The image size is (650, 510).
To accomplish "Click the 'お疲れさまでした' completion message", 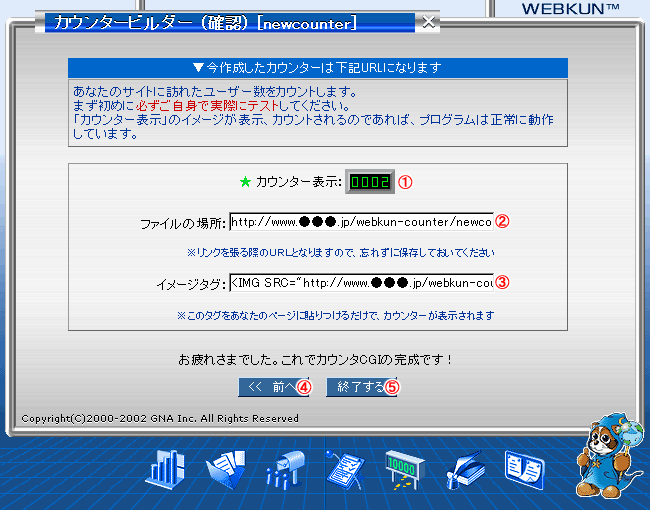I will coord(315,359).
